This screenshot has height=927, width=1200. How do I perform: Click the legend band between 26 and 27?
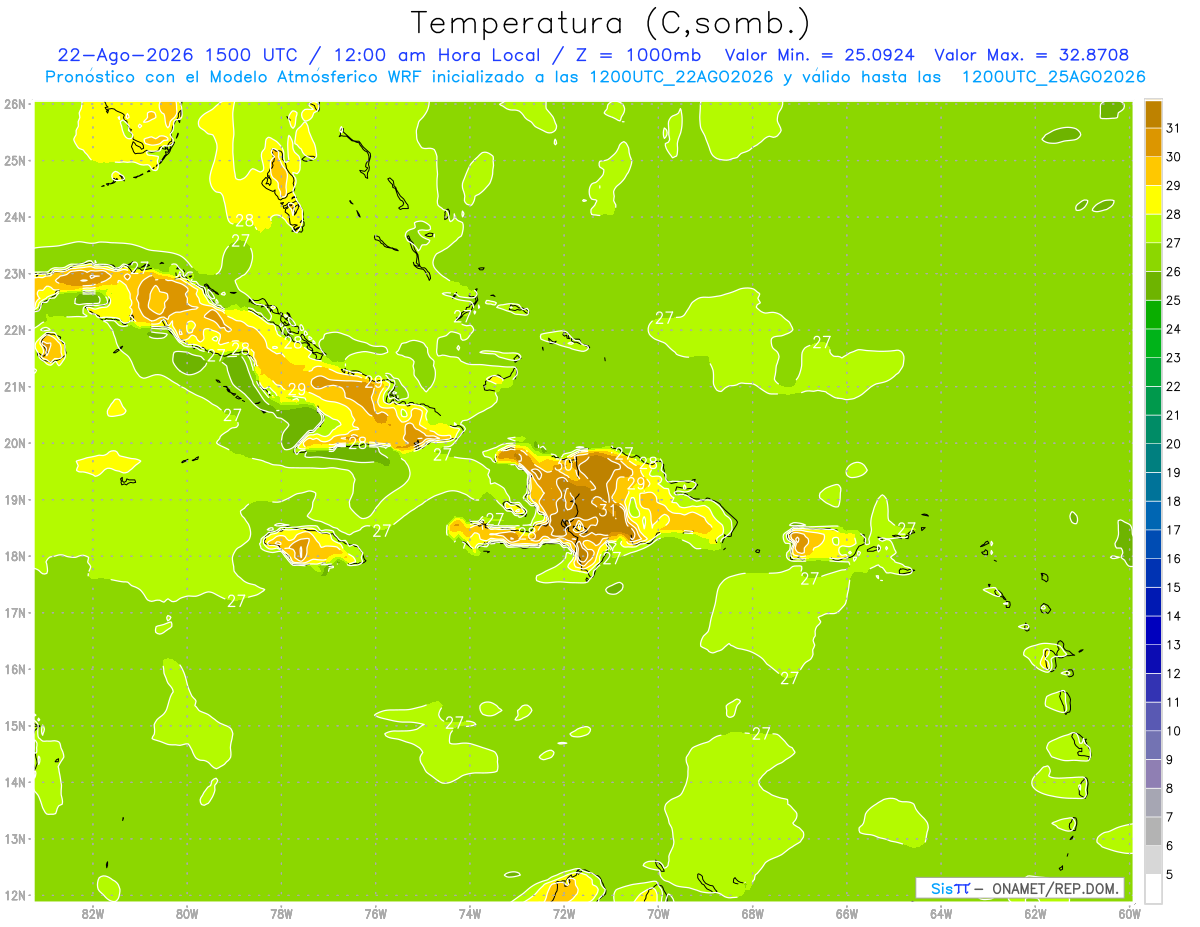click(x=1153, y=256)
